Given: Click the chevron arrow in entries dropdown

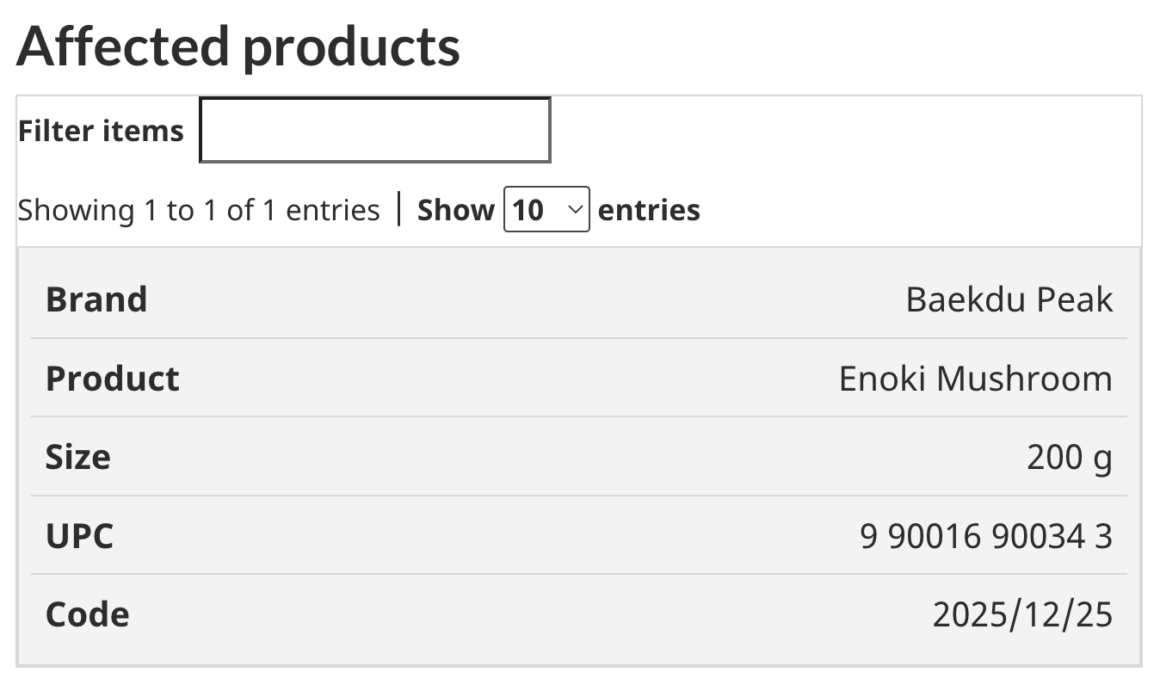Looking at the screenshot, I should pos(574,210).
